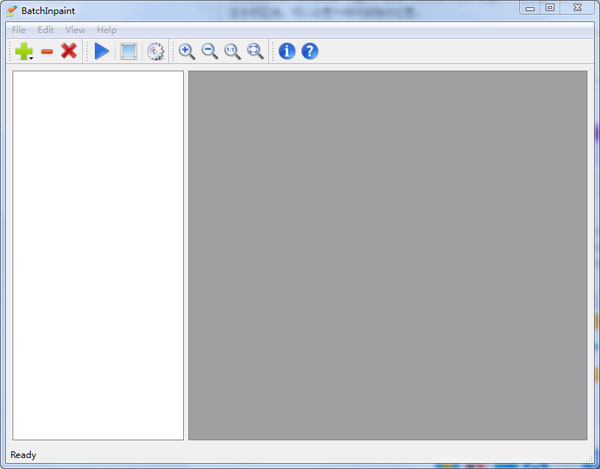The height and width of the screenshot is (469, 600).
Task: Click the gray image preview area
Action: (388, 255)
